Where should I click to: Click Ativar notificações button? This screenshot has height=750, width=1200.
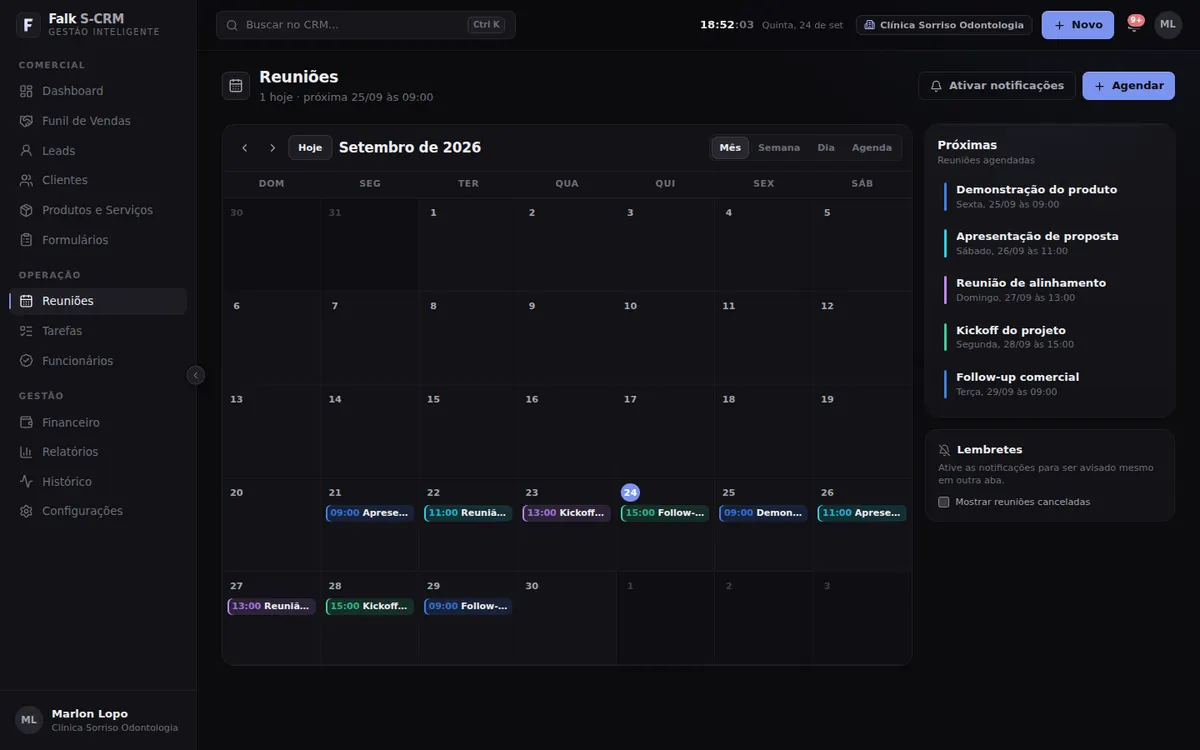(997, 86)
